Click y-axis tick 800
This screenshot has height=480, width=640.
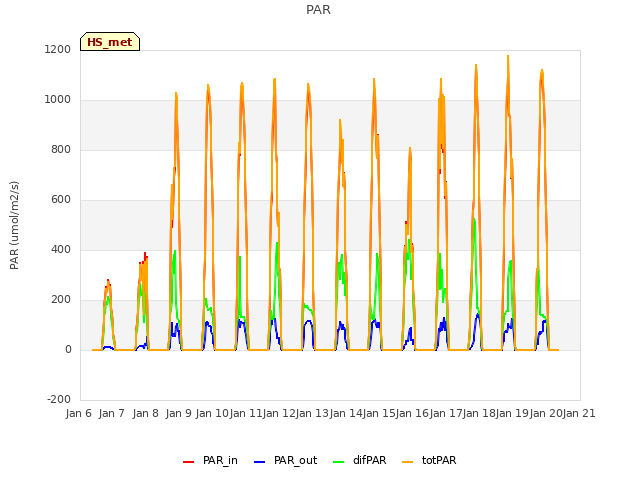(x=61, y=150)
